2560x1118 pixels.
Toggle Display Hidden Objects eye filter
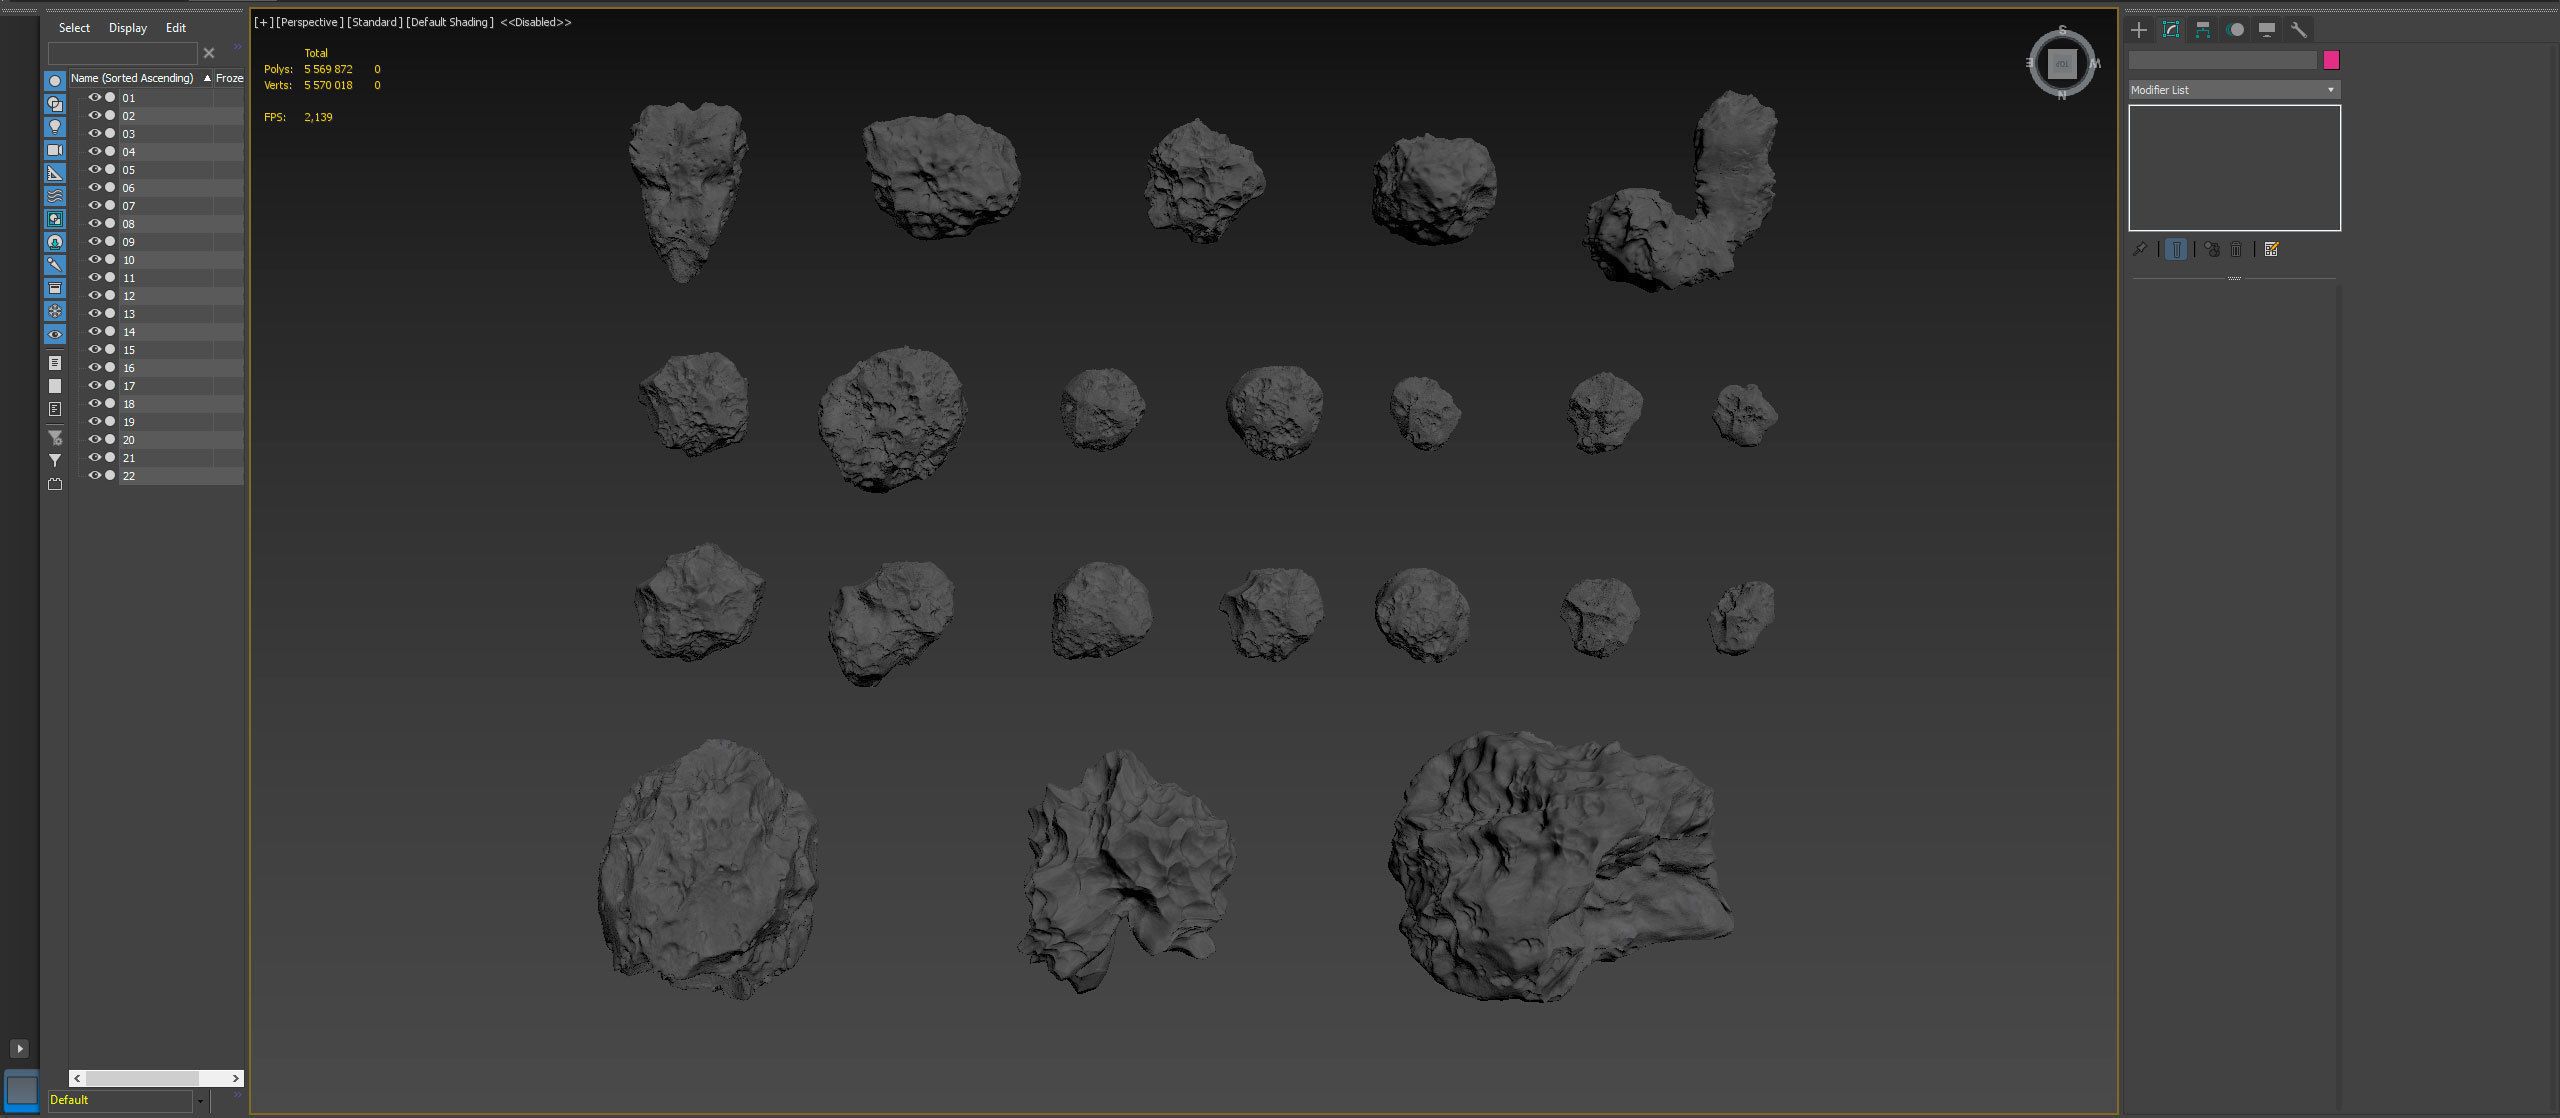tap(55, 334)
